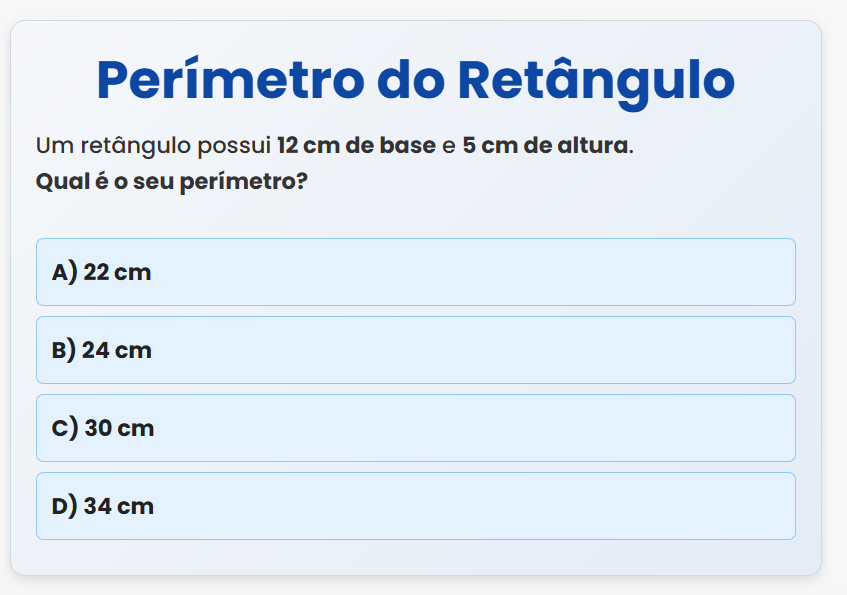Click the "Perímetro do Retângulo" heading

click(415, 80)
